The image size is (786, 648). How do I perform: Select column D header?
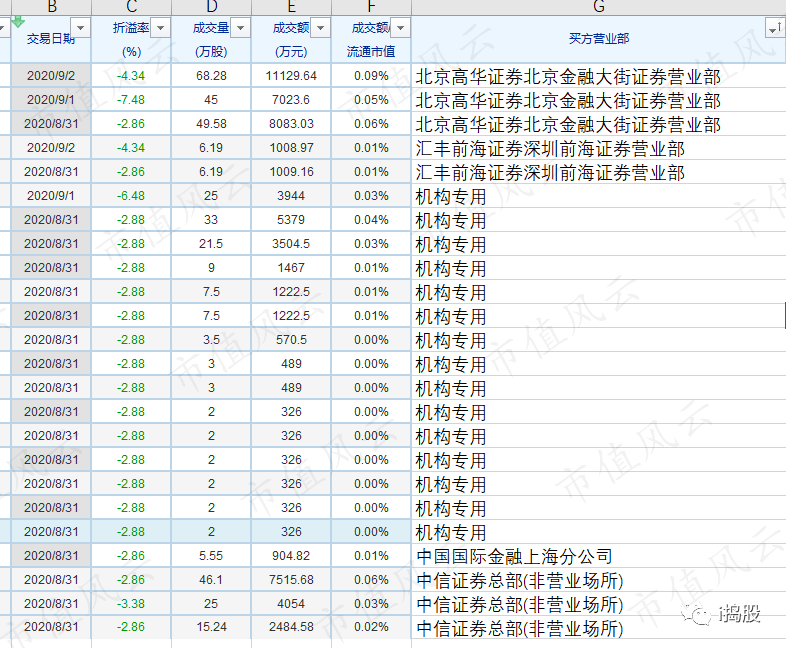click(212, 7)
